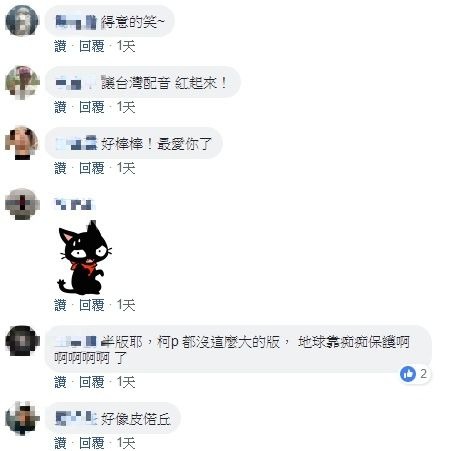
Task: Like the 半版耶 柯p comment
Action: (60, 382)
